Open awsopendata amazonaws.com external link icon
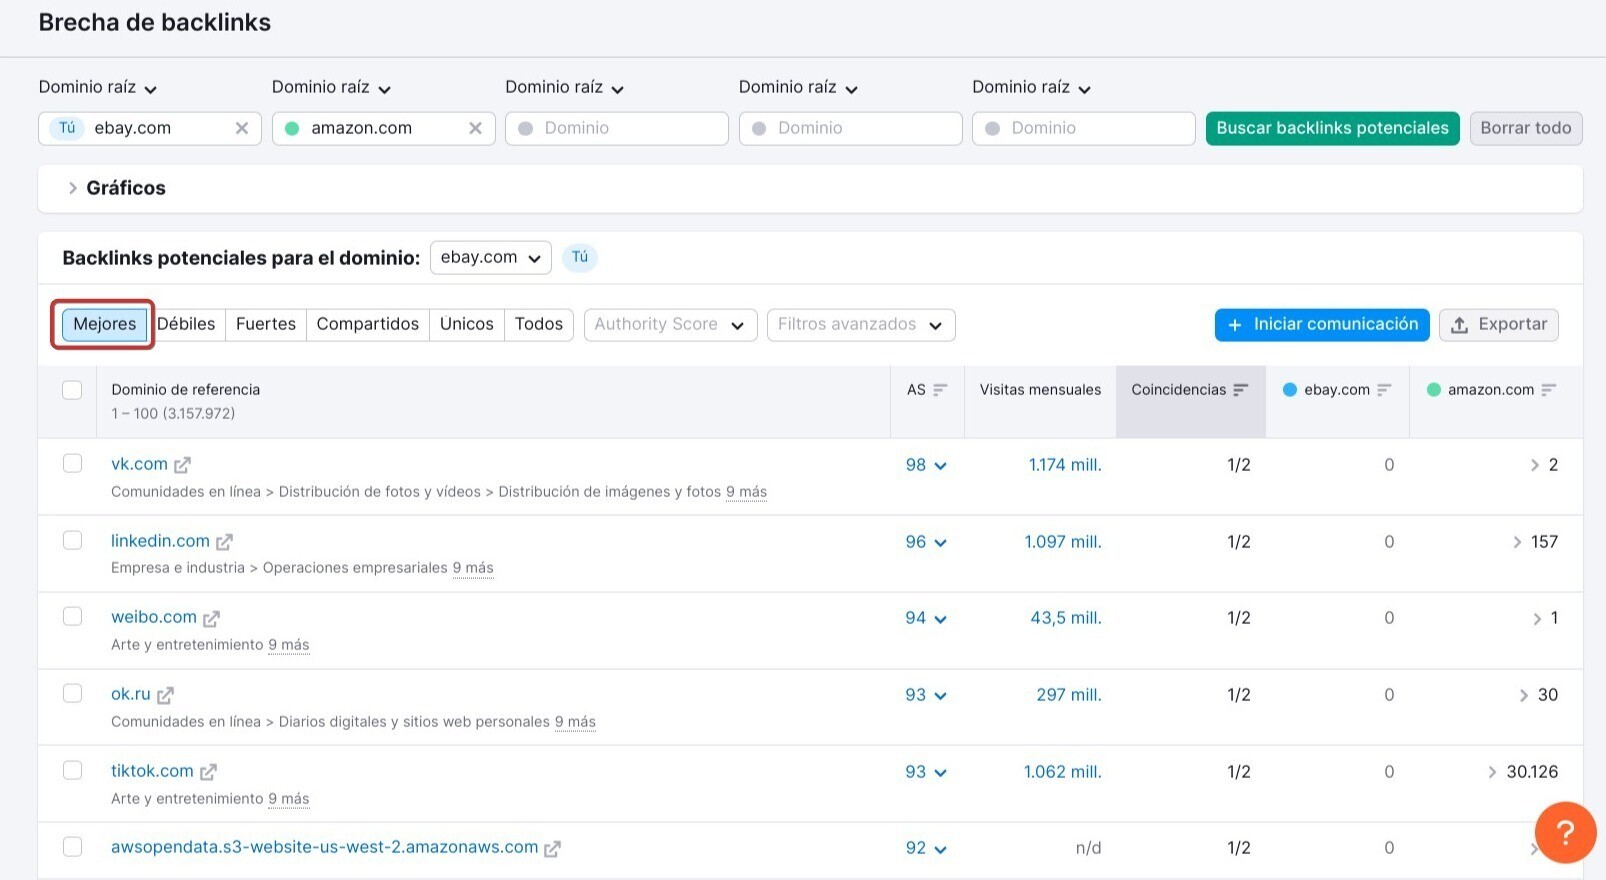The image size is (1606, 880). pos(552,848)
